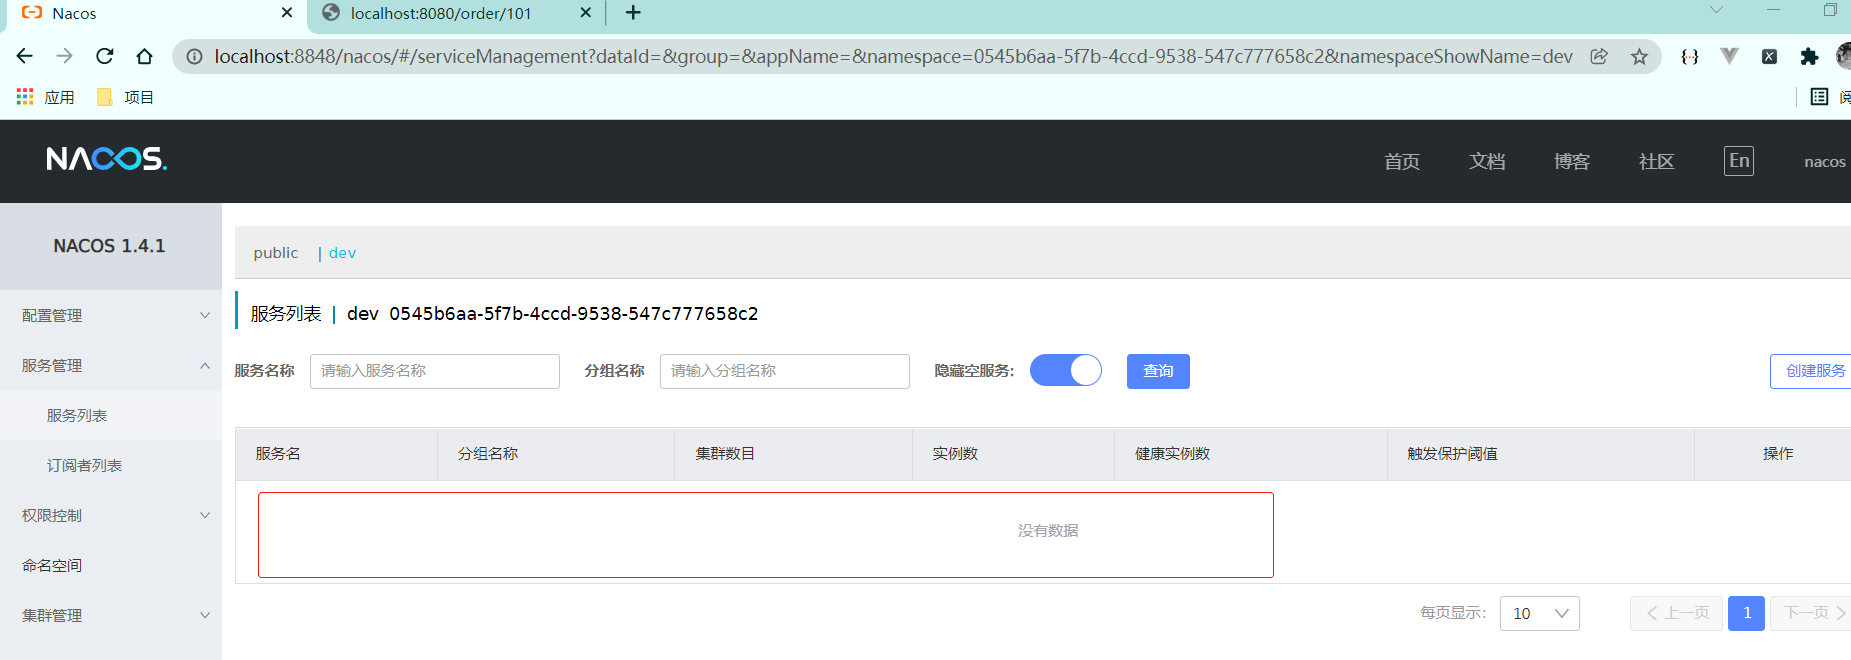Click the site info icon in address bar
Screen dimensions: 1851x660
click(x=195, y=57)
